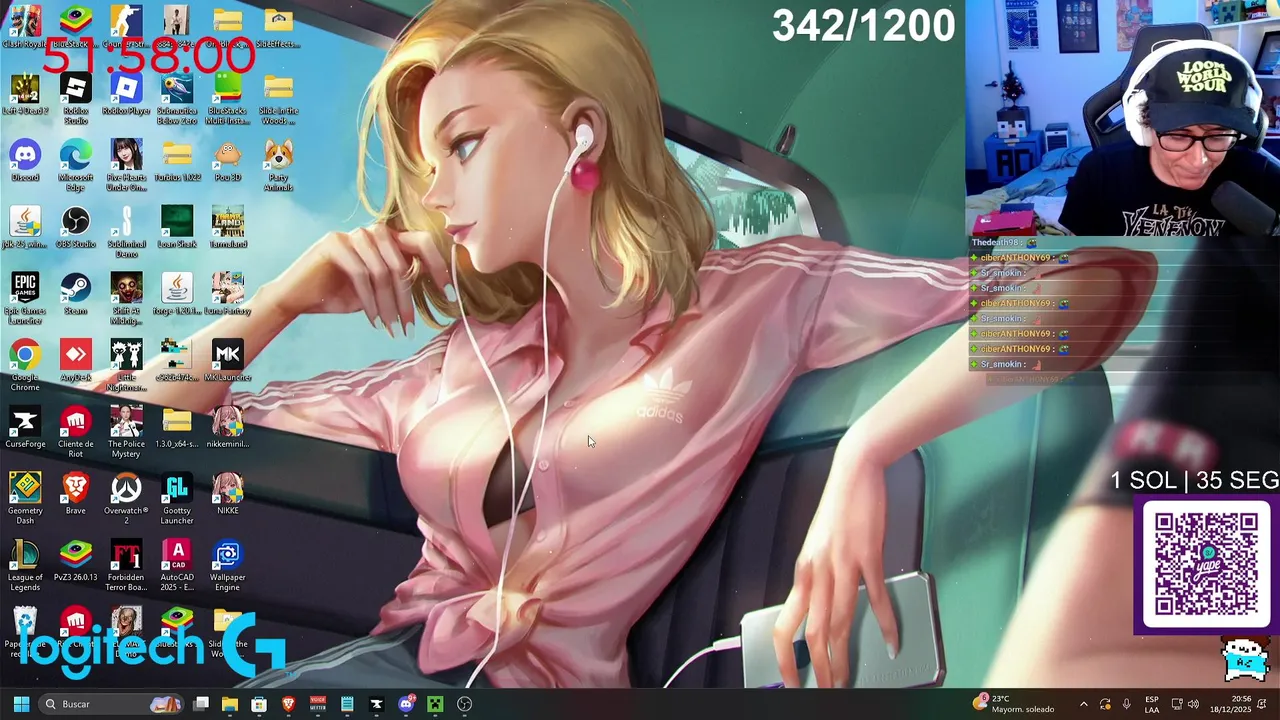Open OBS Studio desktop icon

click(76, 228)
